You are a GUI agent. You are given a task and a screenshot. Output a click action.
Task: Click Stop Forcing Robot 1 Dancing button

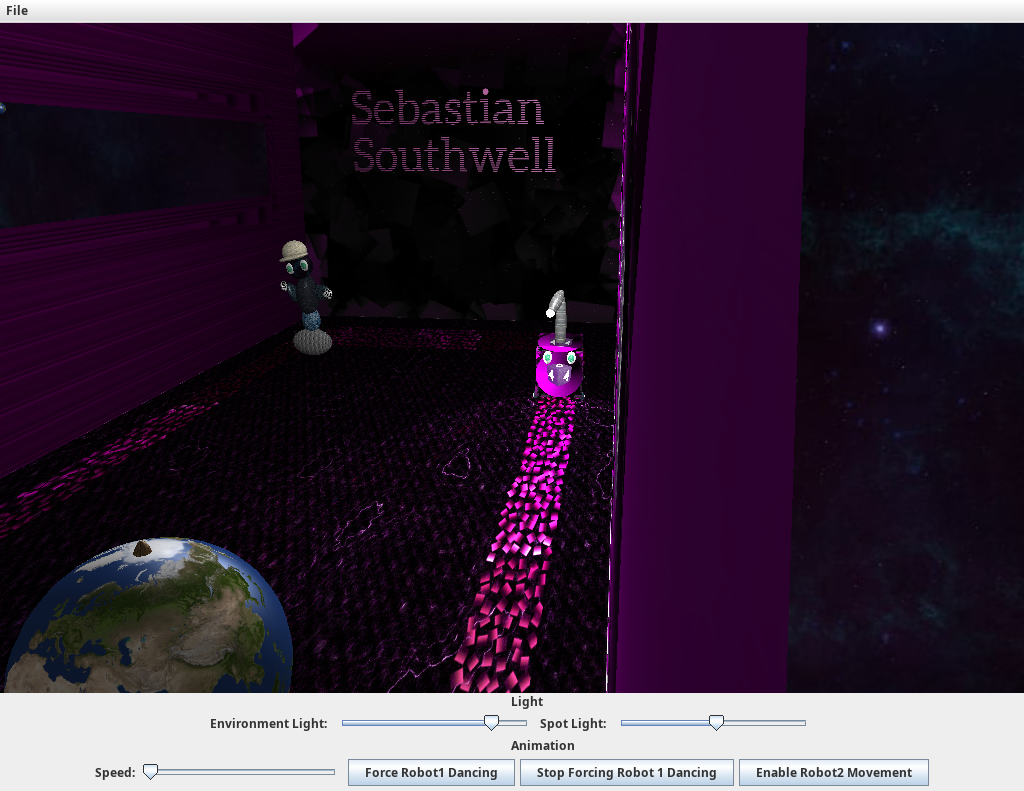pyautogui.click(x=626, y=773)
